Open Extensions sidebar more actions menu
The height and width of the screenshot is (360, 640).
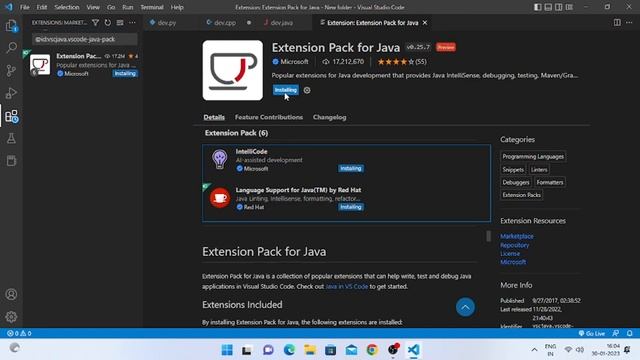[x=132, y=23]
